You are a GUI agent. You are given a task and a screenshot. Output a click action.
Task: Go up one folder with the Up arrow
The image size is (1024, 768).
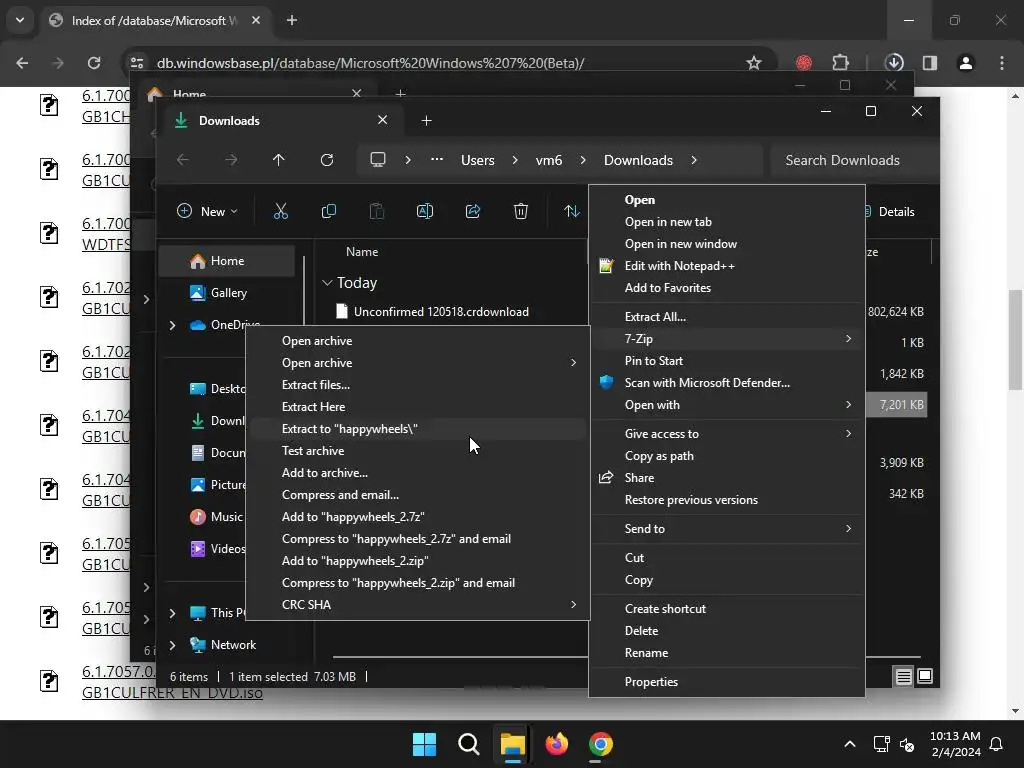[x=279, y=160]
